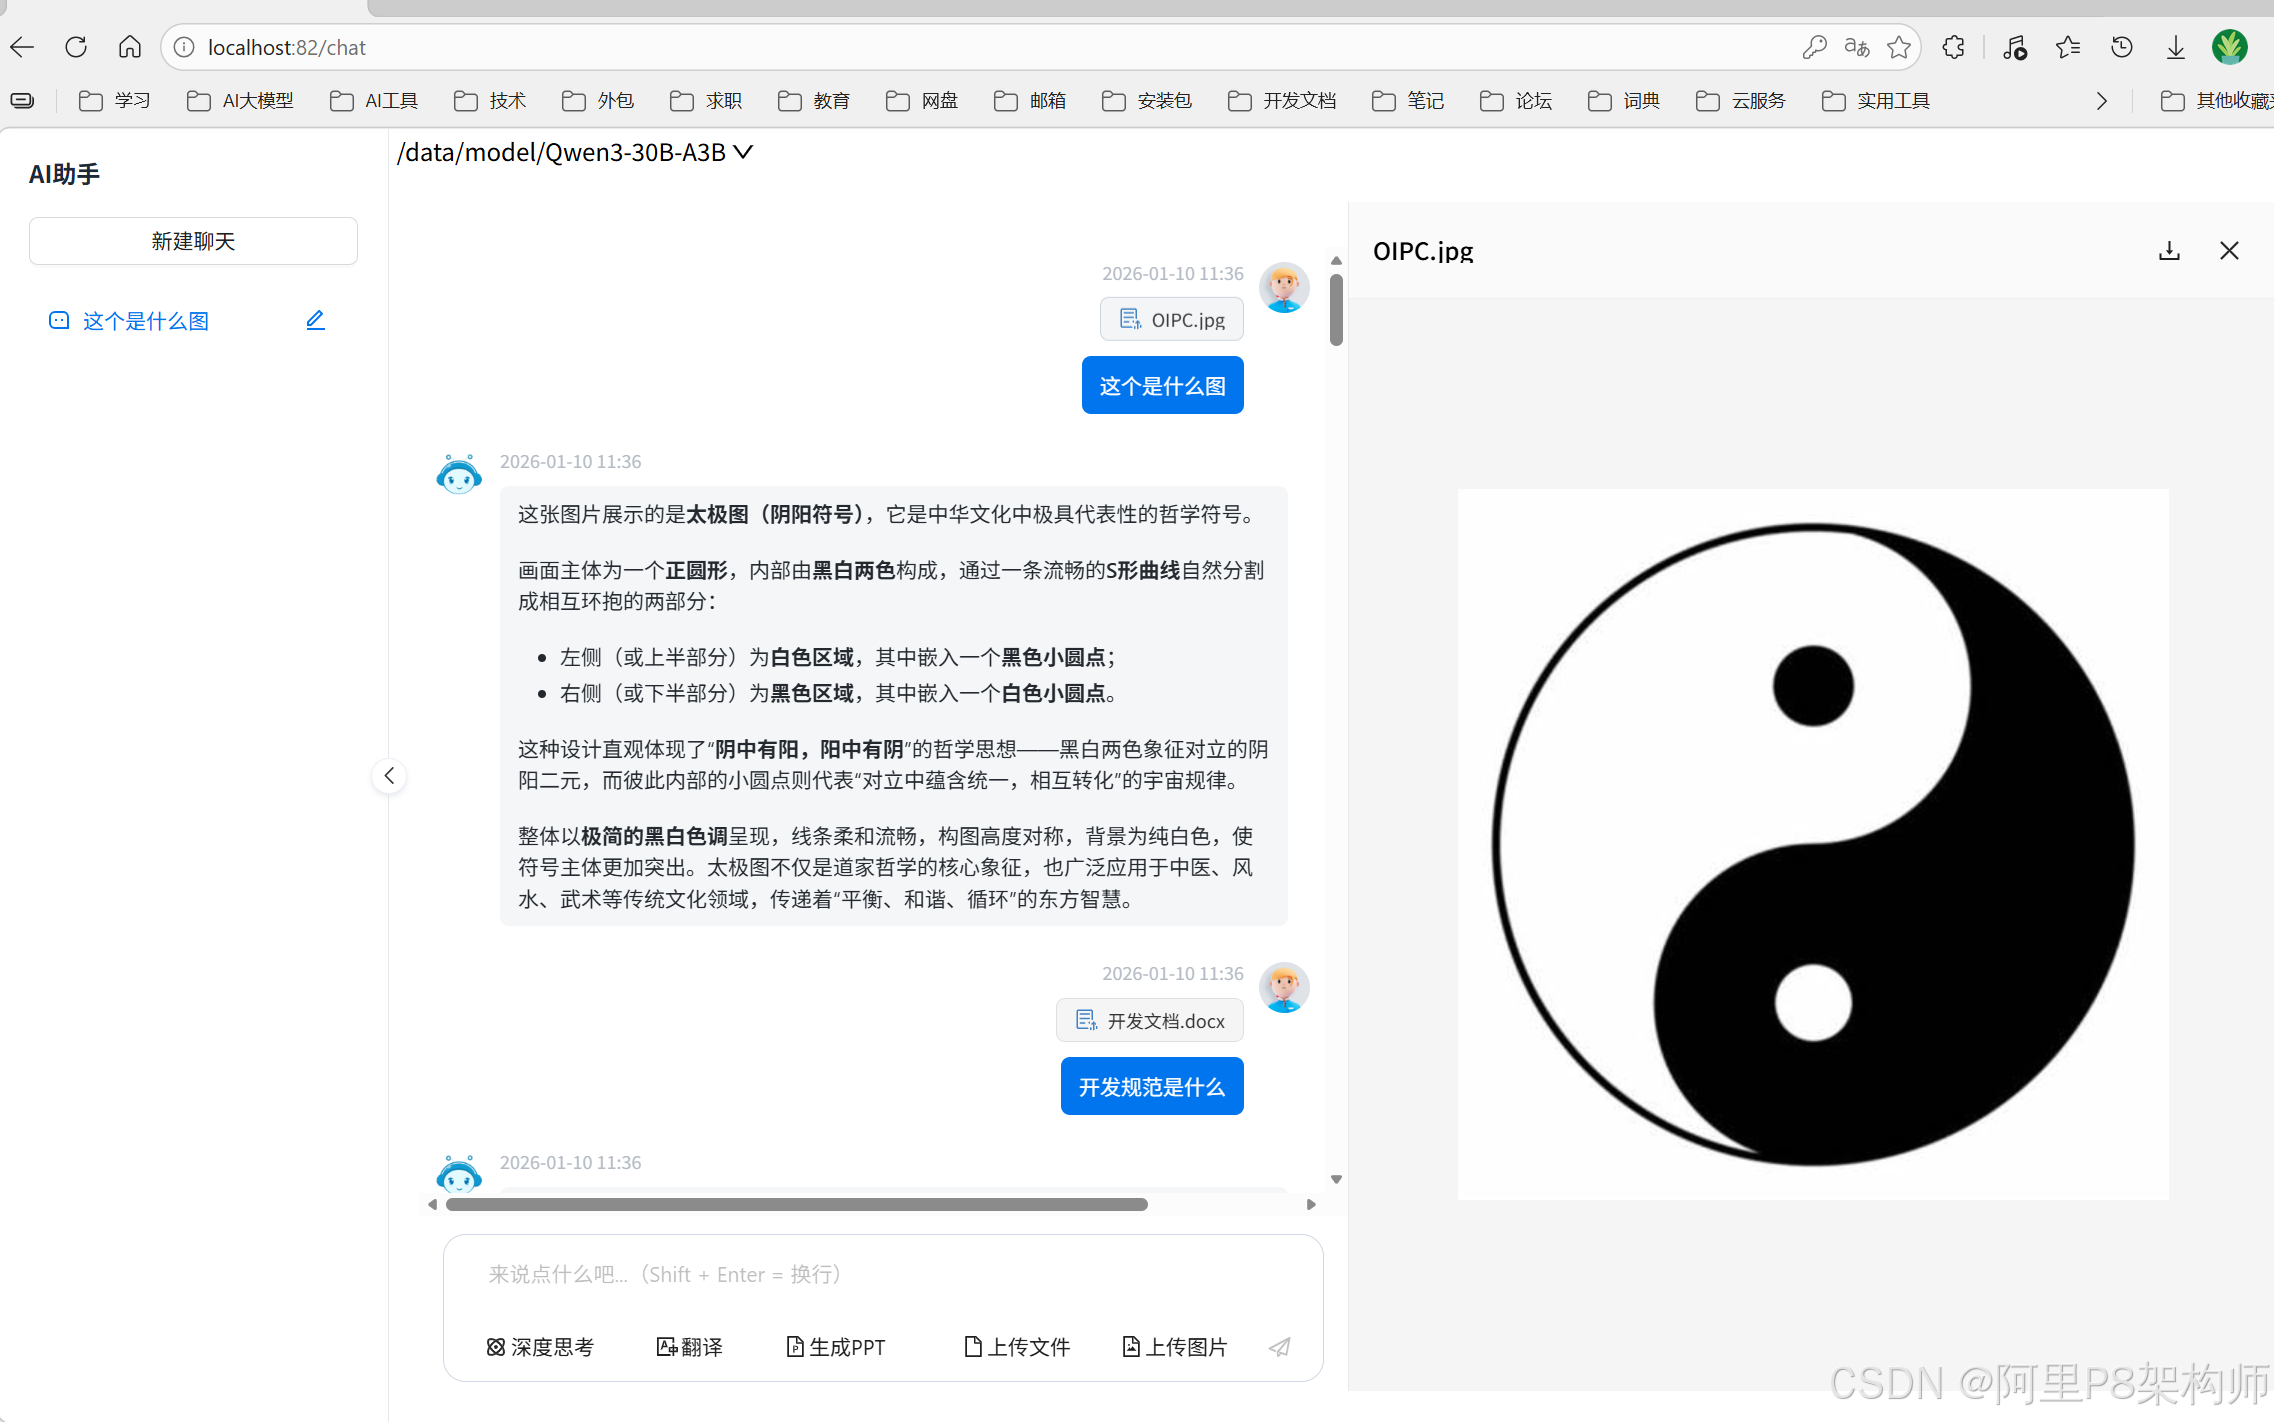Close the OIPC.jpg preview panel
Screen dimensions: 2274x1422
2228,250
